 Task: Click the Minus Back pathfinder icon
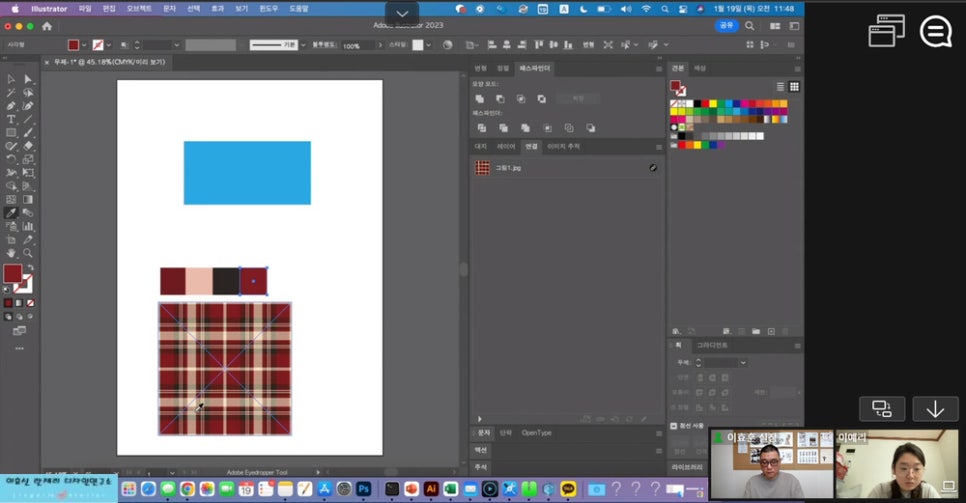point(591,128)
